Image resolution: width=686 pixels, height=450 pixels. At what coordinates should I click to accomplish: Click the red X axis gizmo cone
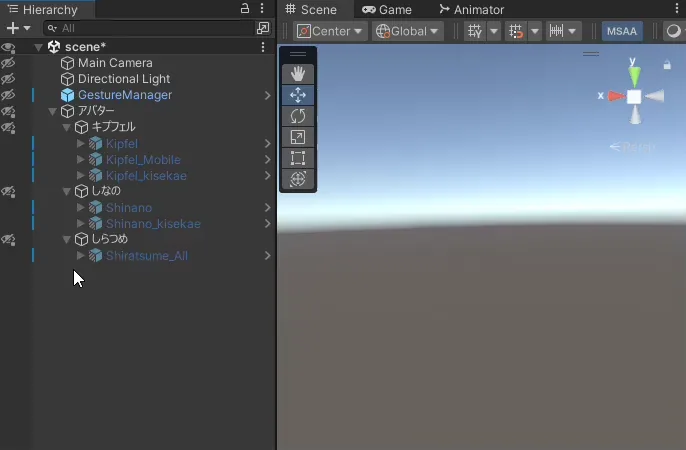(x=617, y=96)
